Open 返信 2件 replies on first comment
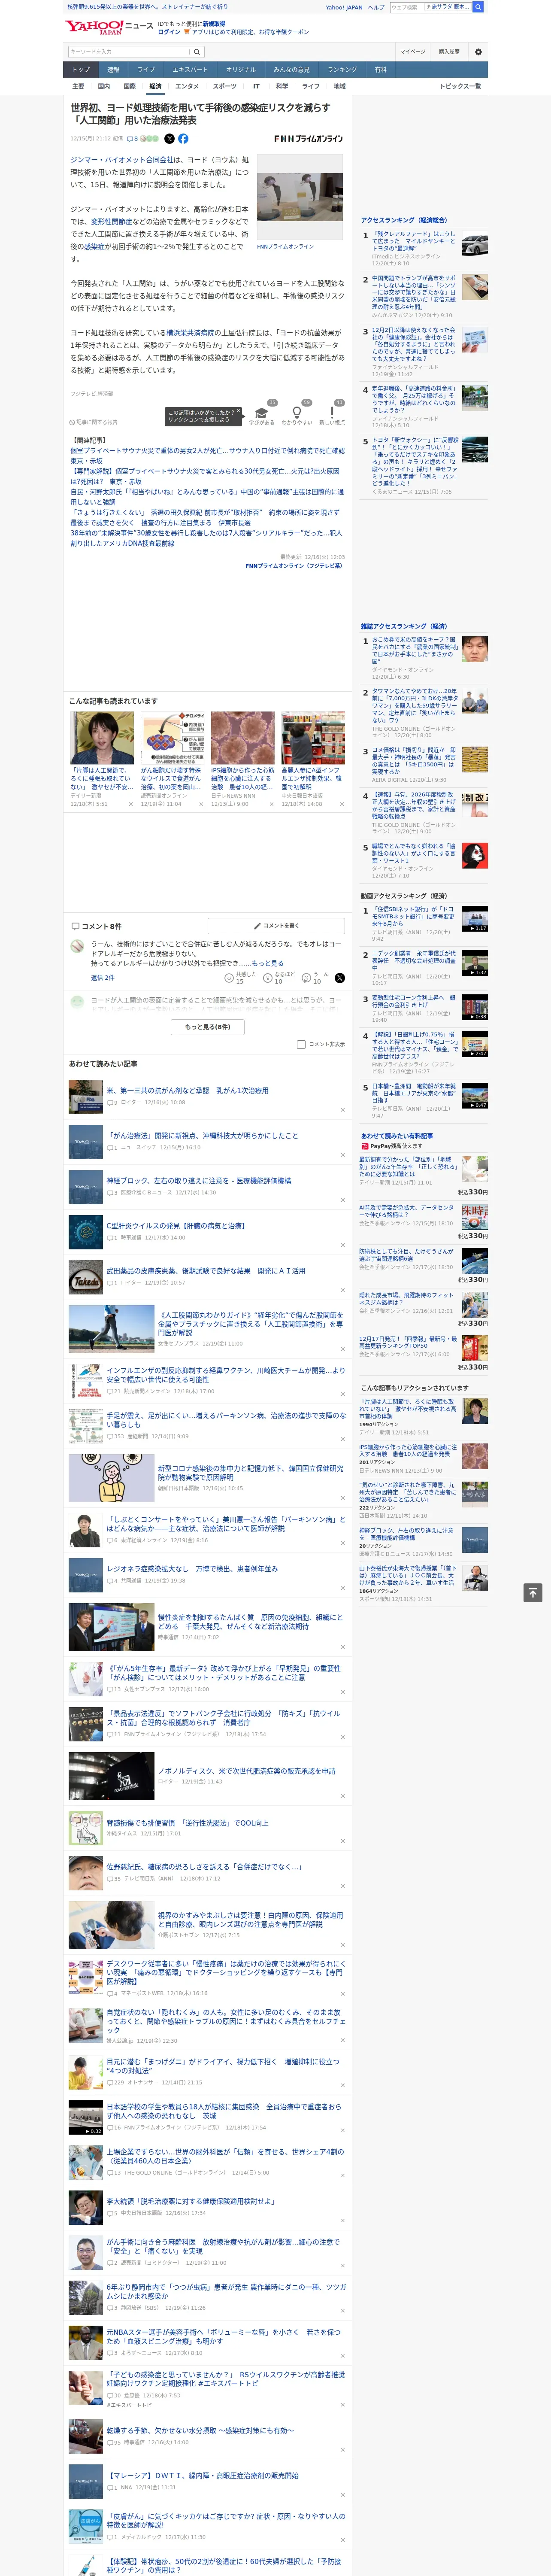Viewport: 551px width, 2576px height. tap(102, 977)
